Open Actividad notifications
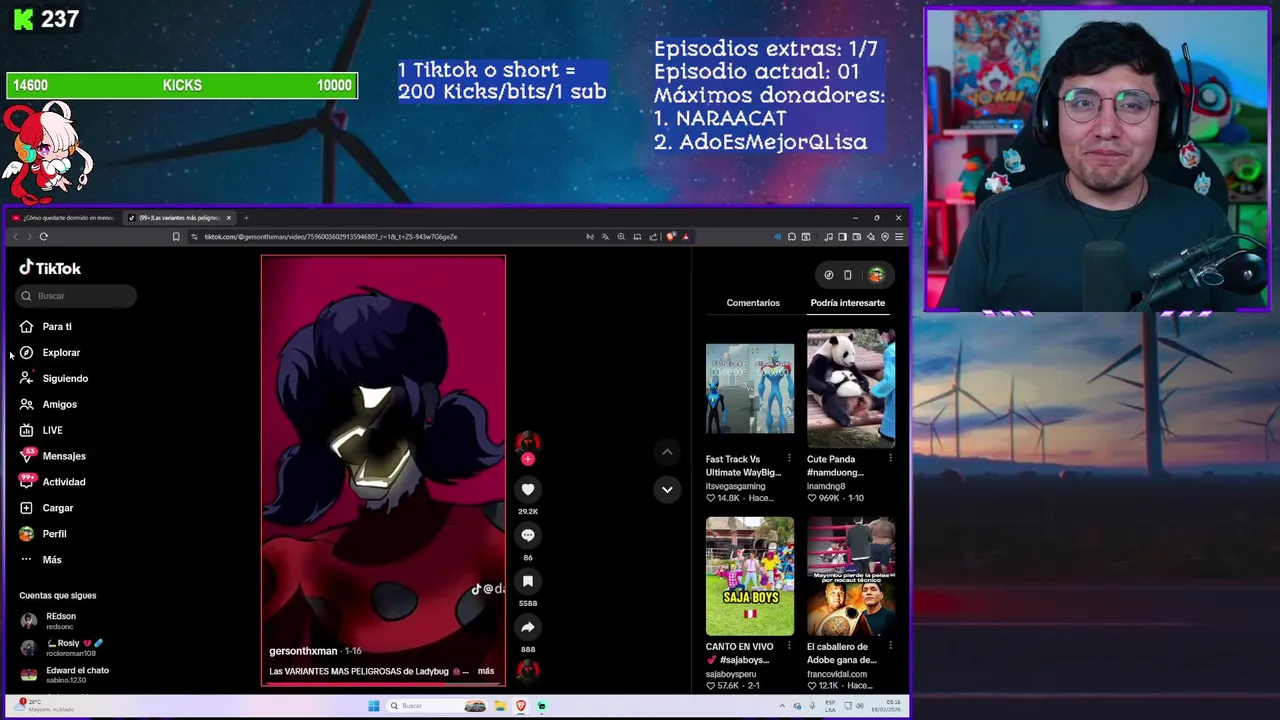 (x=52, y=482)
